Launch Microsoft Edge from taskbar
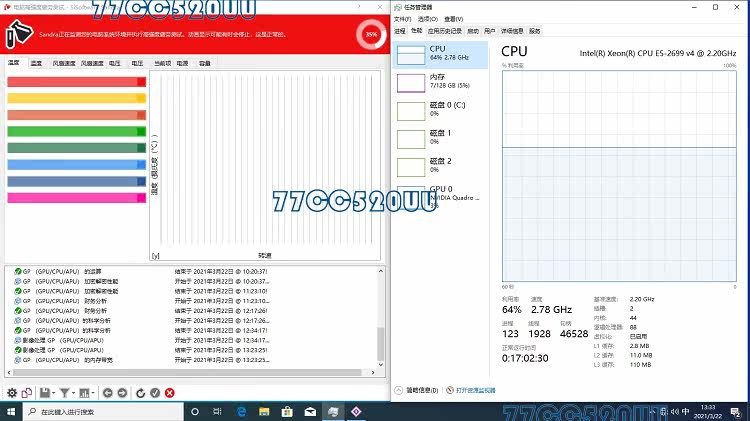The height and width of the screenshot is (421, 750). [x=242, y=411]
